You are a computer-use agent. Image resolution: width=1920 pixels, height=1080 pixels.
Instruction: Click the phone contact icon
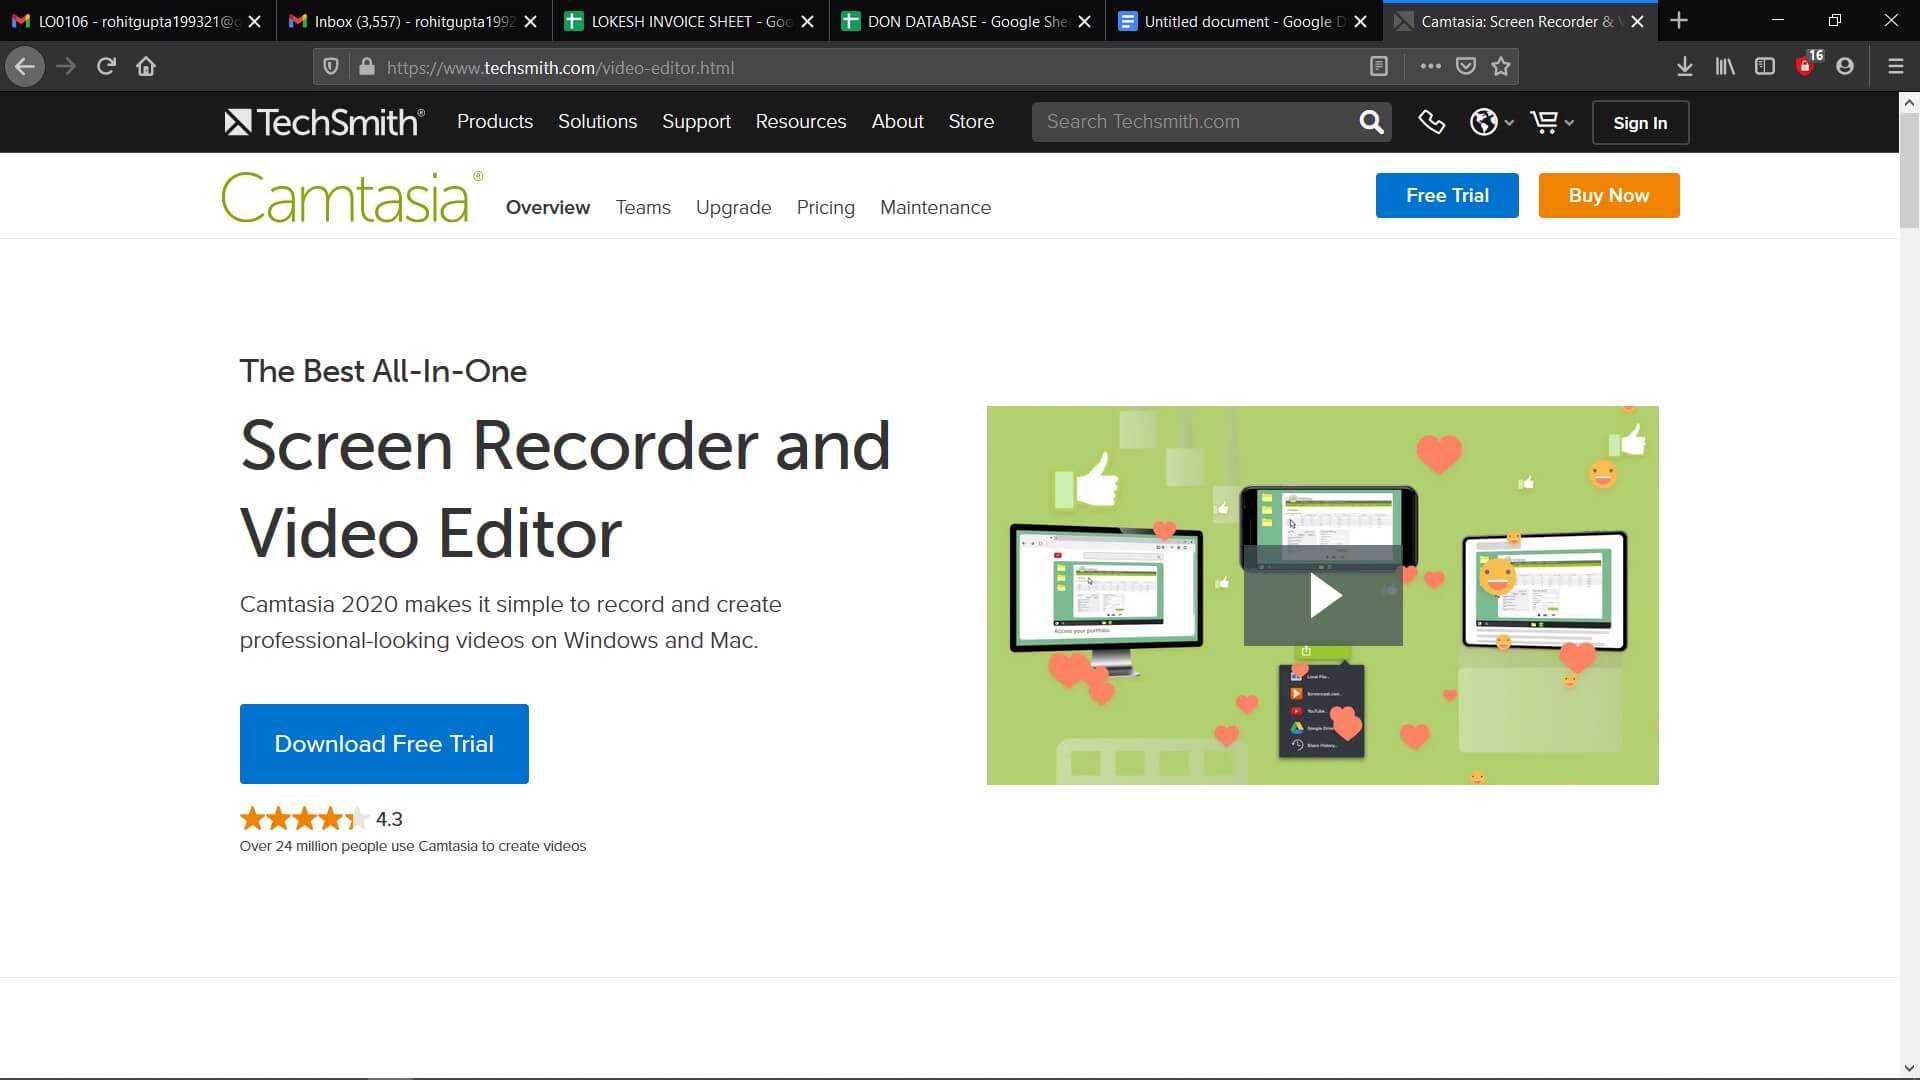1431,122
